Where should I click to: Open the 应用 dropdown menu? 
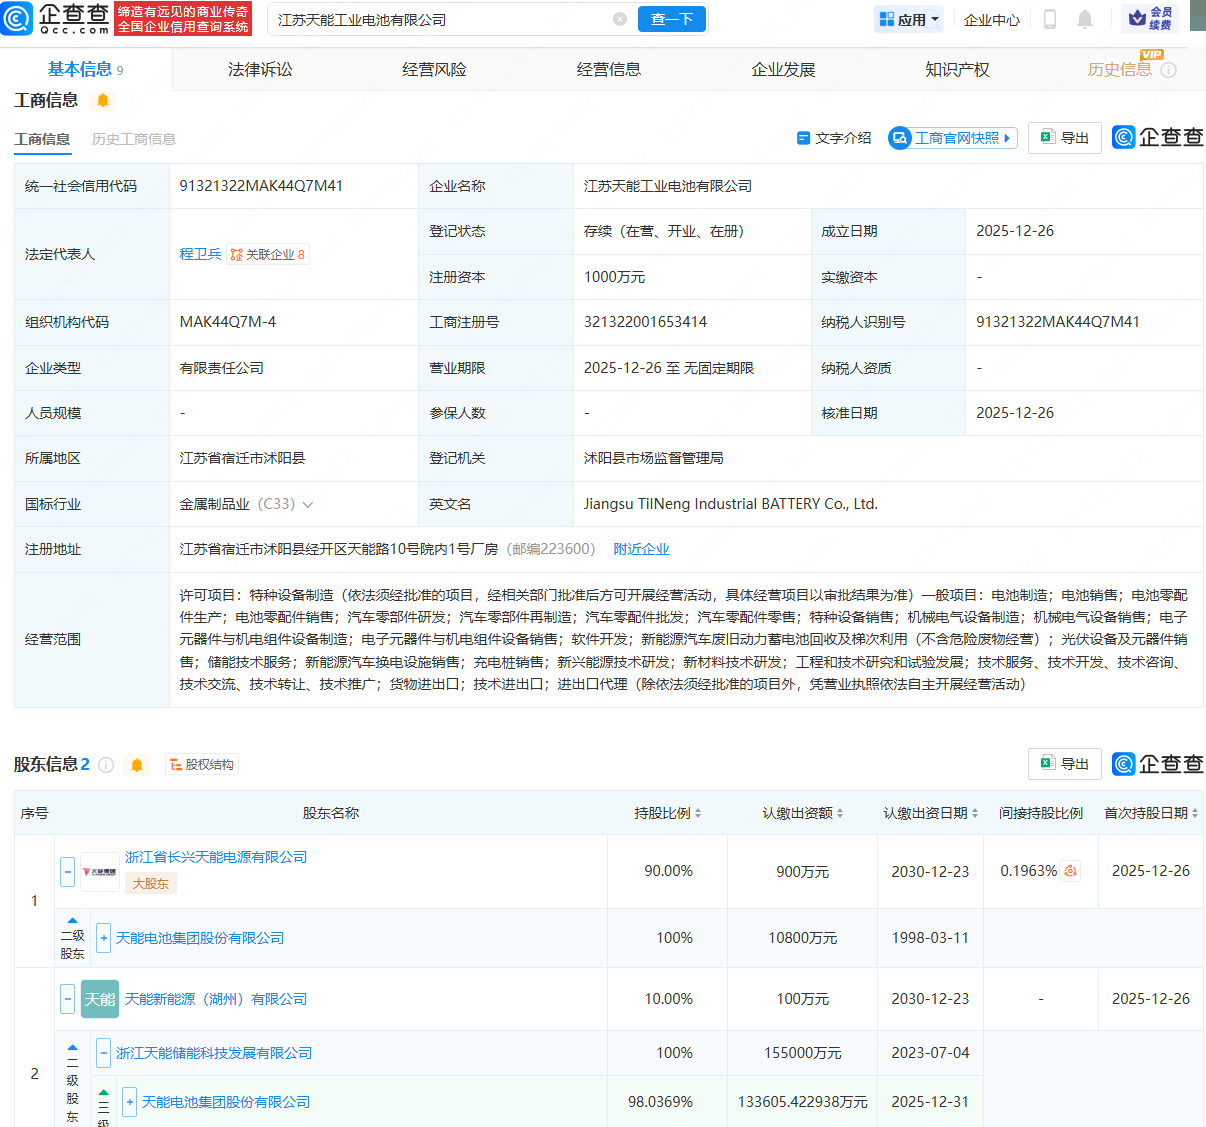[x=909, y=19]
